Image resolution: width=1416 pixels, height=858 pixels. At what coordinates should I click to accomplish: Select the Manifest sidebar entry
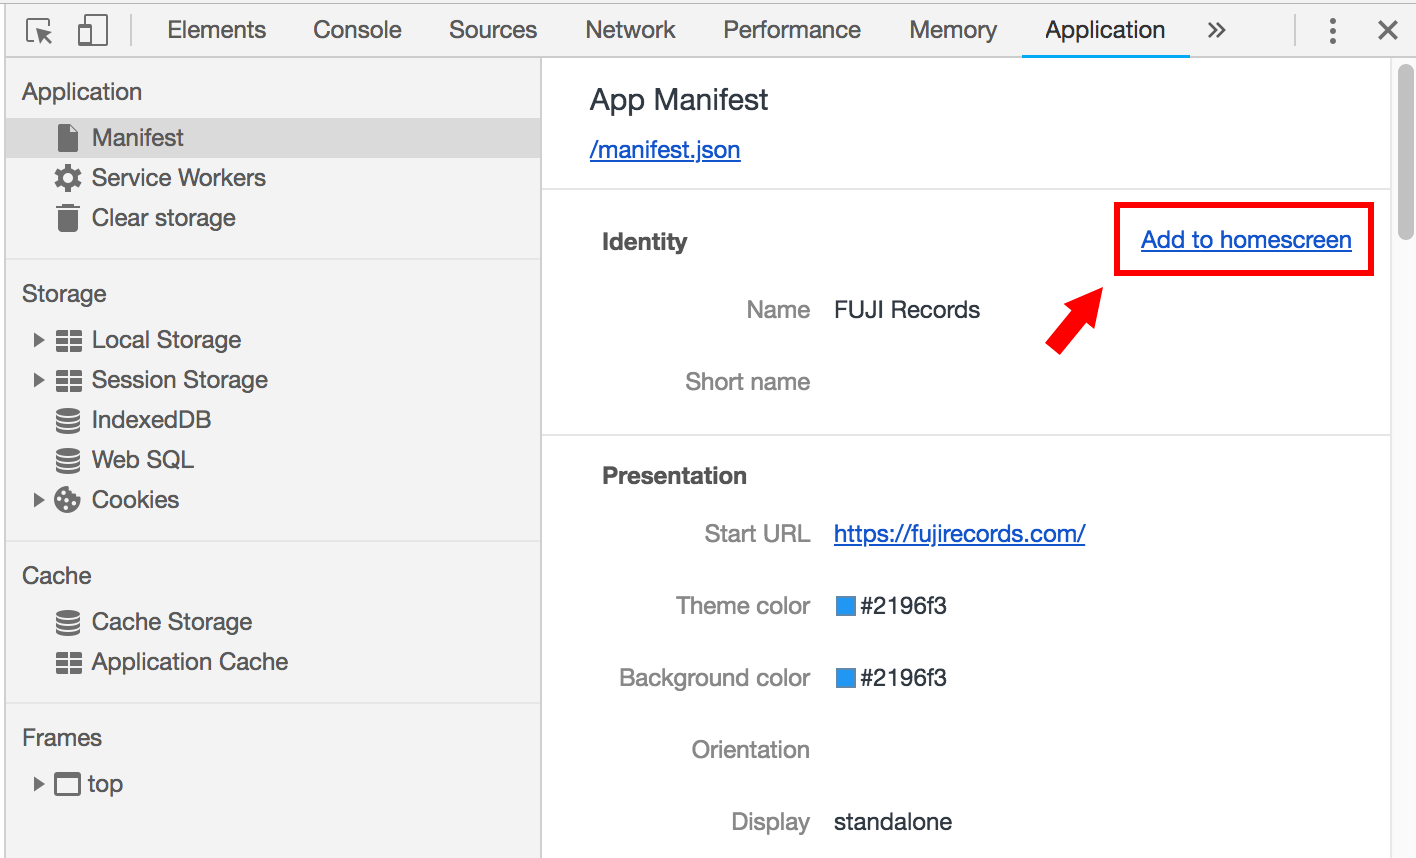273,138
